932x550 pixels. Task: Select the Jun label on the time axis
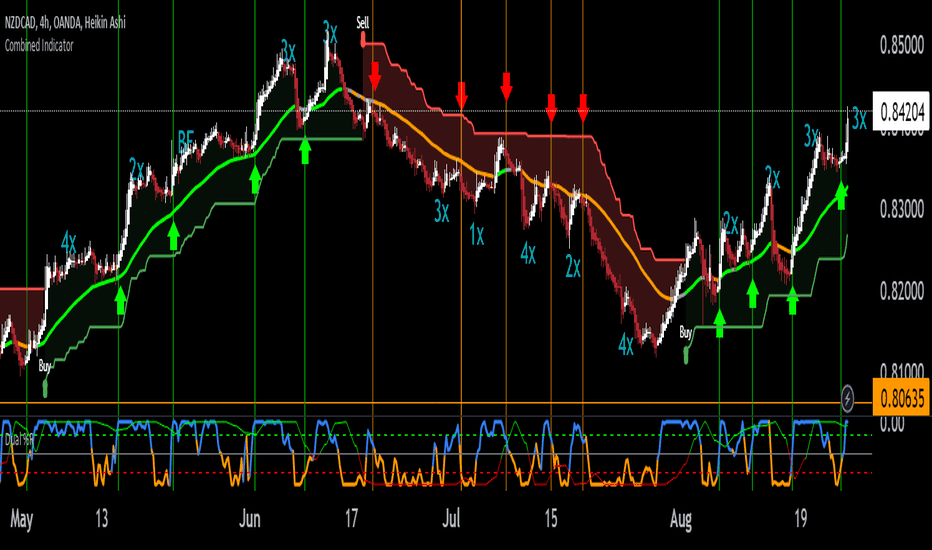pyautogui.click(x=250, y=518)
